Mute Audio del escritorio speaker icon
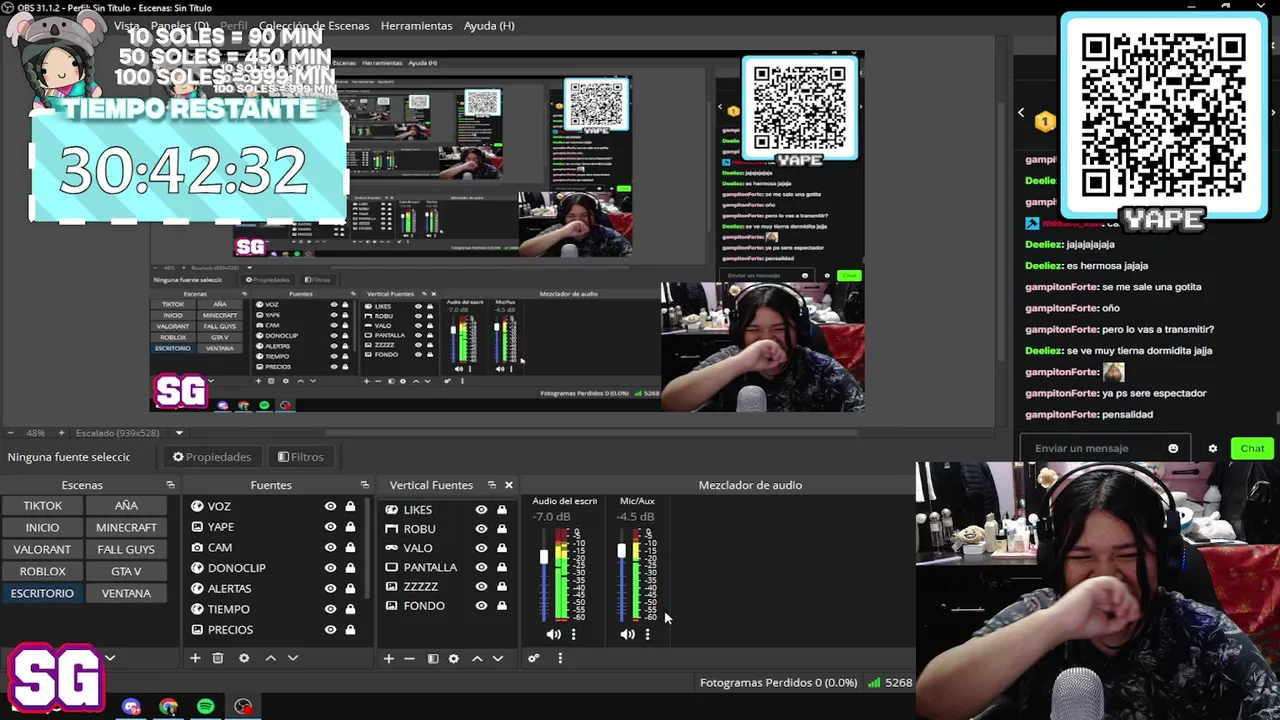This screenshot has width=1280, height=720. coord(553,634)
